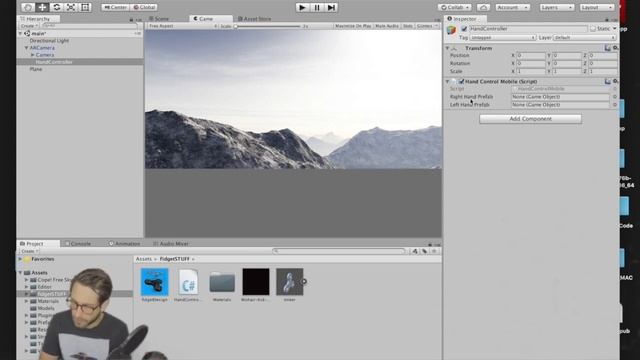Expand the Camera hierarchy item
Screen dimensions: 640x360
click(x=33, y=55)
